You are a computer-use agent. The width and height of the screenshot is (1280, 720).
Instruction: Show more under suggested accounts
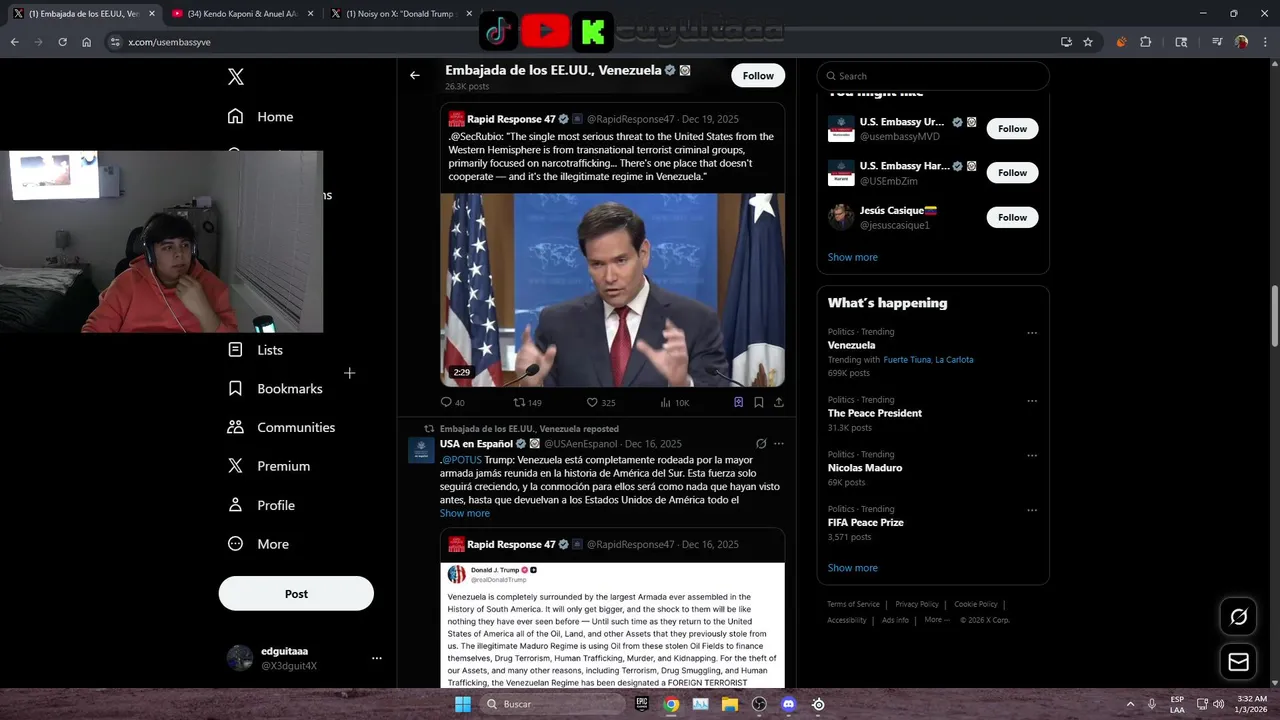tap(852, 257)
